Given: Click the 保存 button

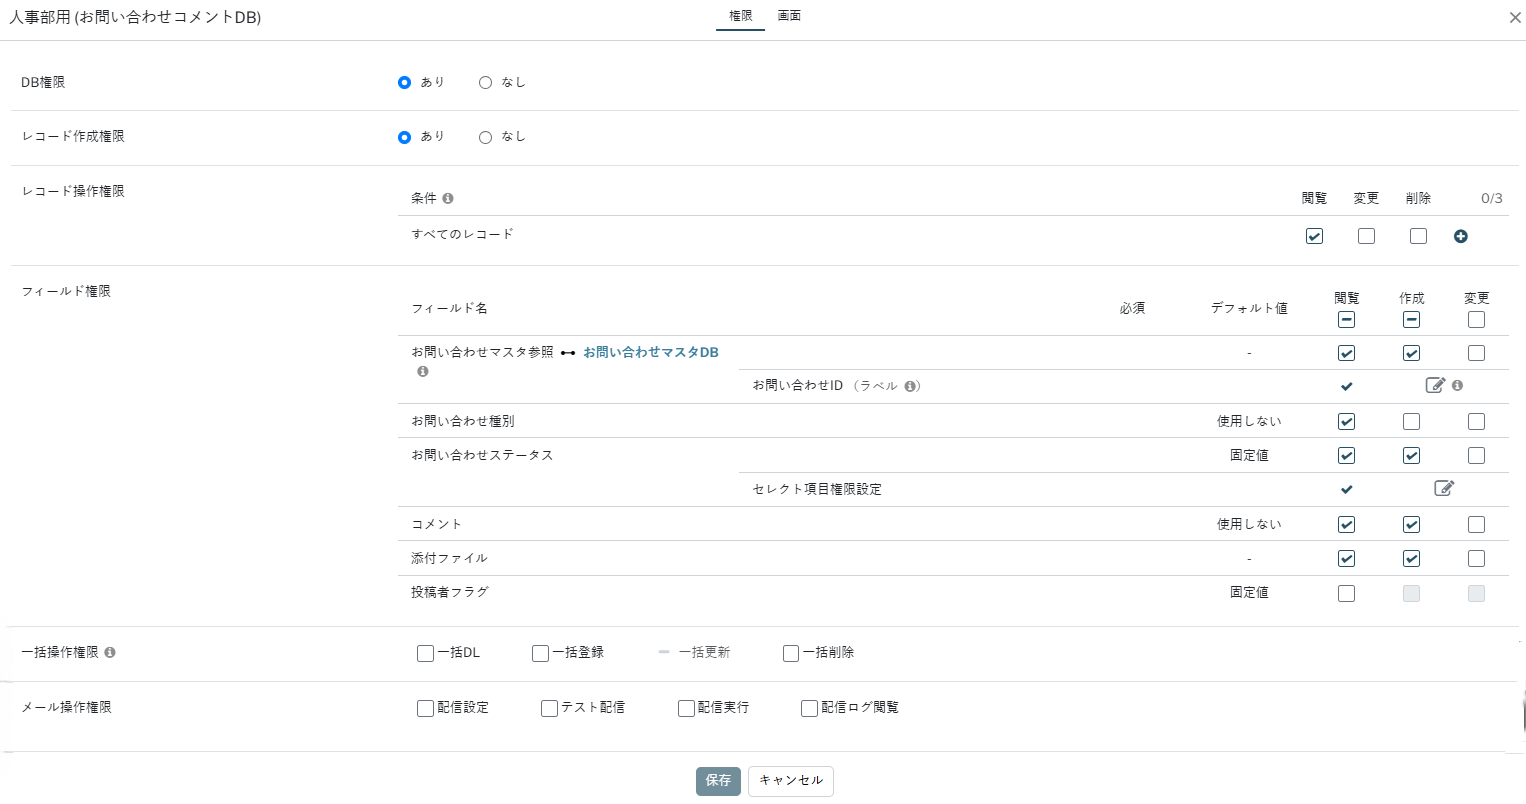Looking at the screenshot, I should tap(718, 780).
